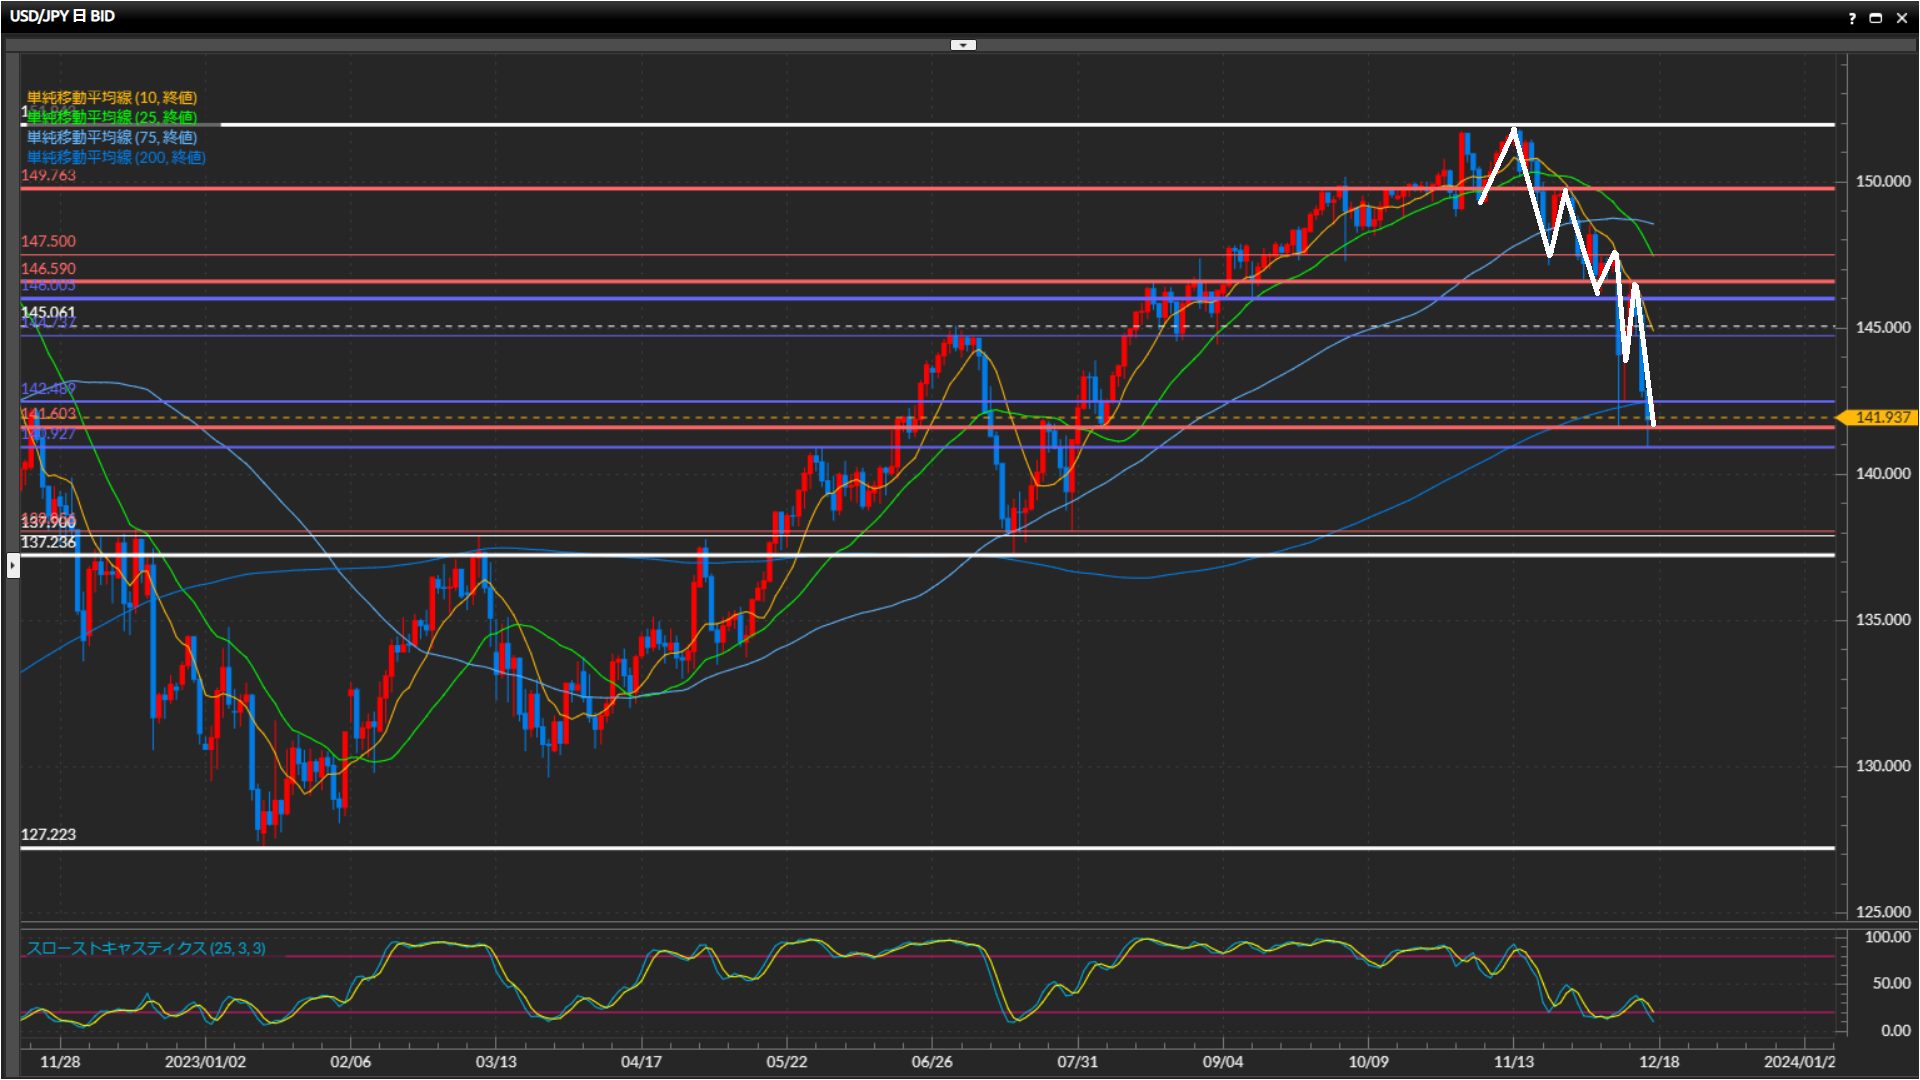The height and width of the screenshot is (1080, 1920).
Task: Click the 150.000 level on the price axis
Action: coord(1882,181)
